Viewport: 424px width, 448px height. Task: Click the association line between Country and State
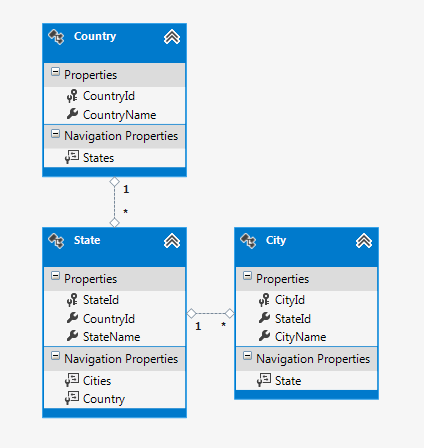115,202
